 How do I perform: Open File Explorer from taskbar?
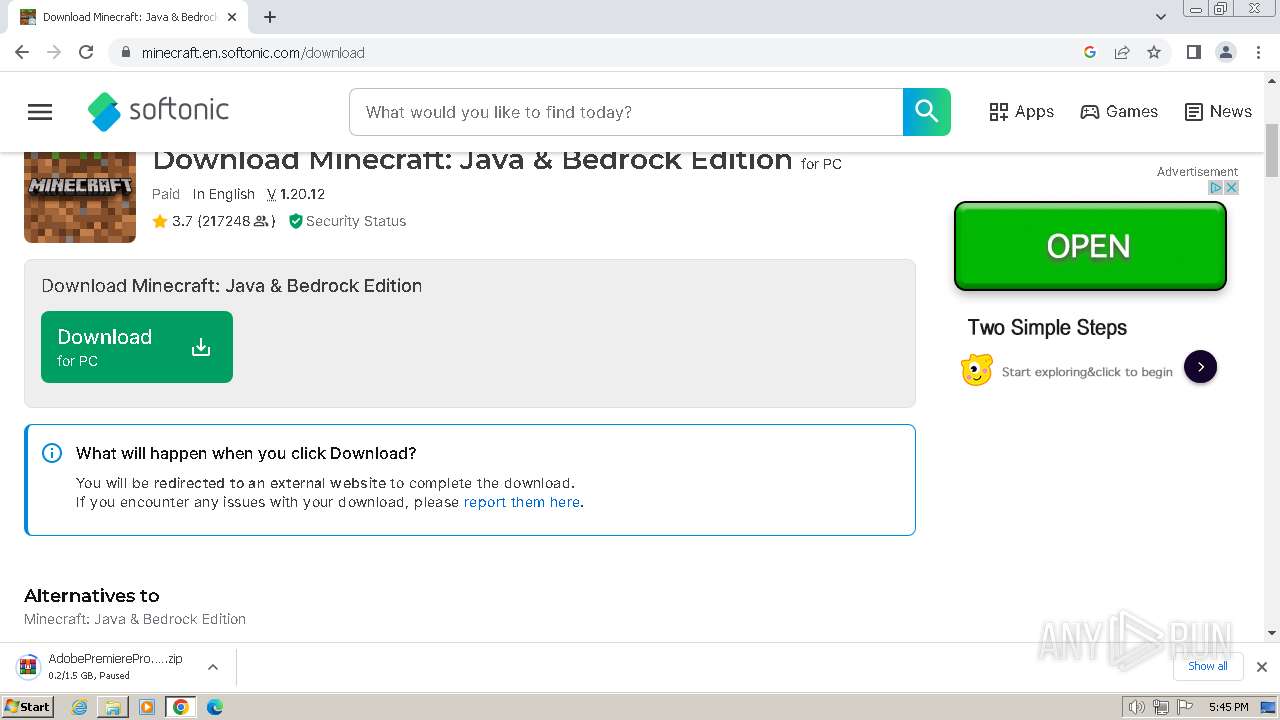113,707
